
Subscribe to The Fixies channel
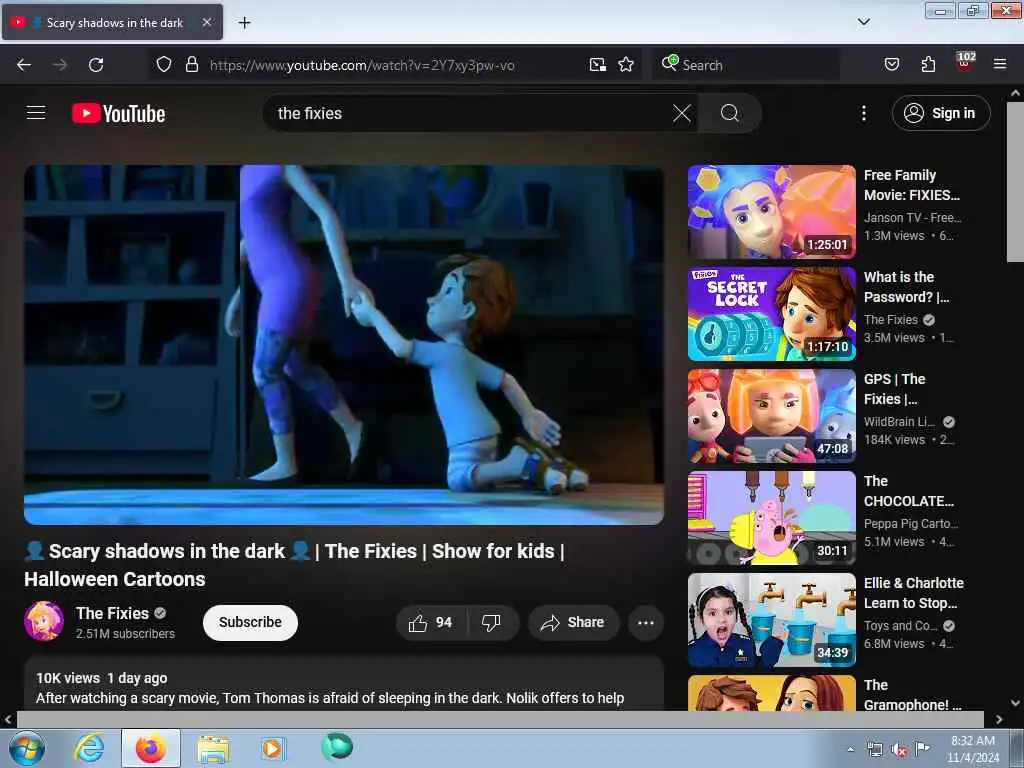250,622
